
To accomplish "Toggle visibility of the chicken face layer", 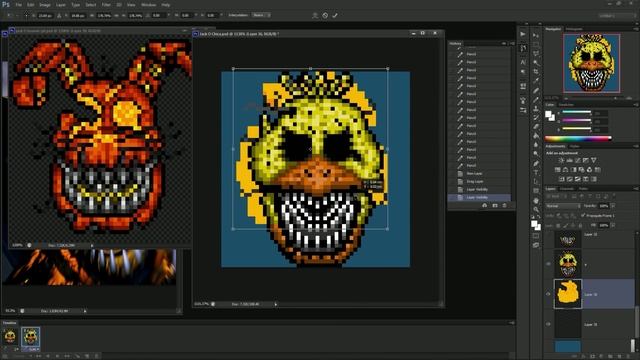I will [548, 264].
